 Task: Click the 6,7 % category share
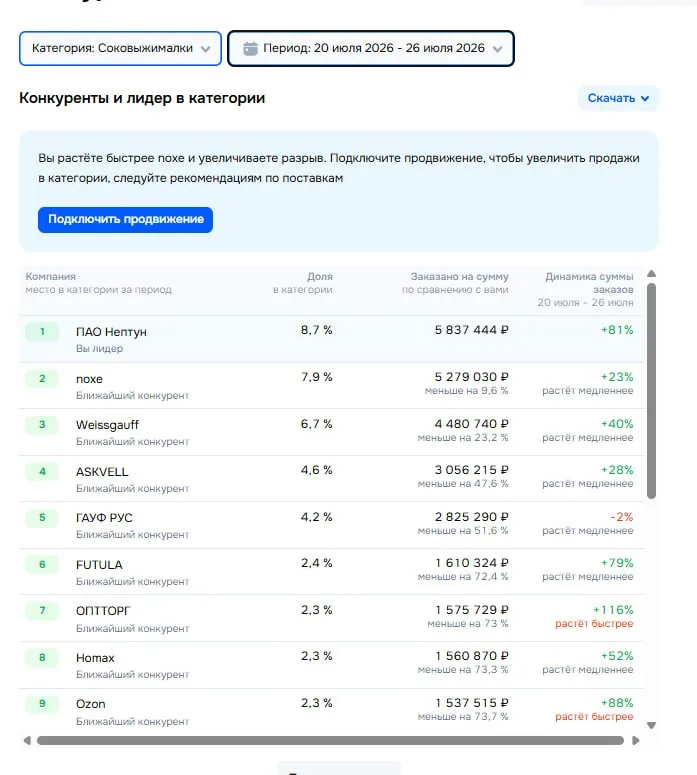click(x=316, y=424)
